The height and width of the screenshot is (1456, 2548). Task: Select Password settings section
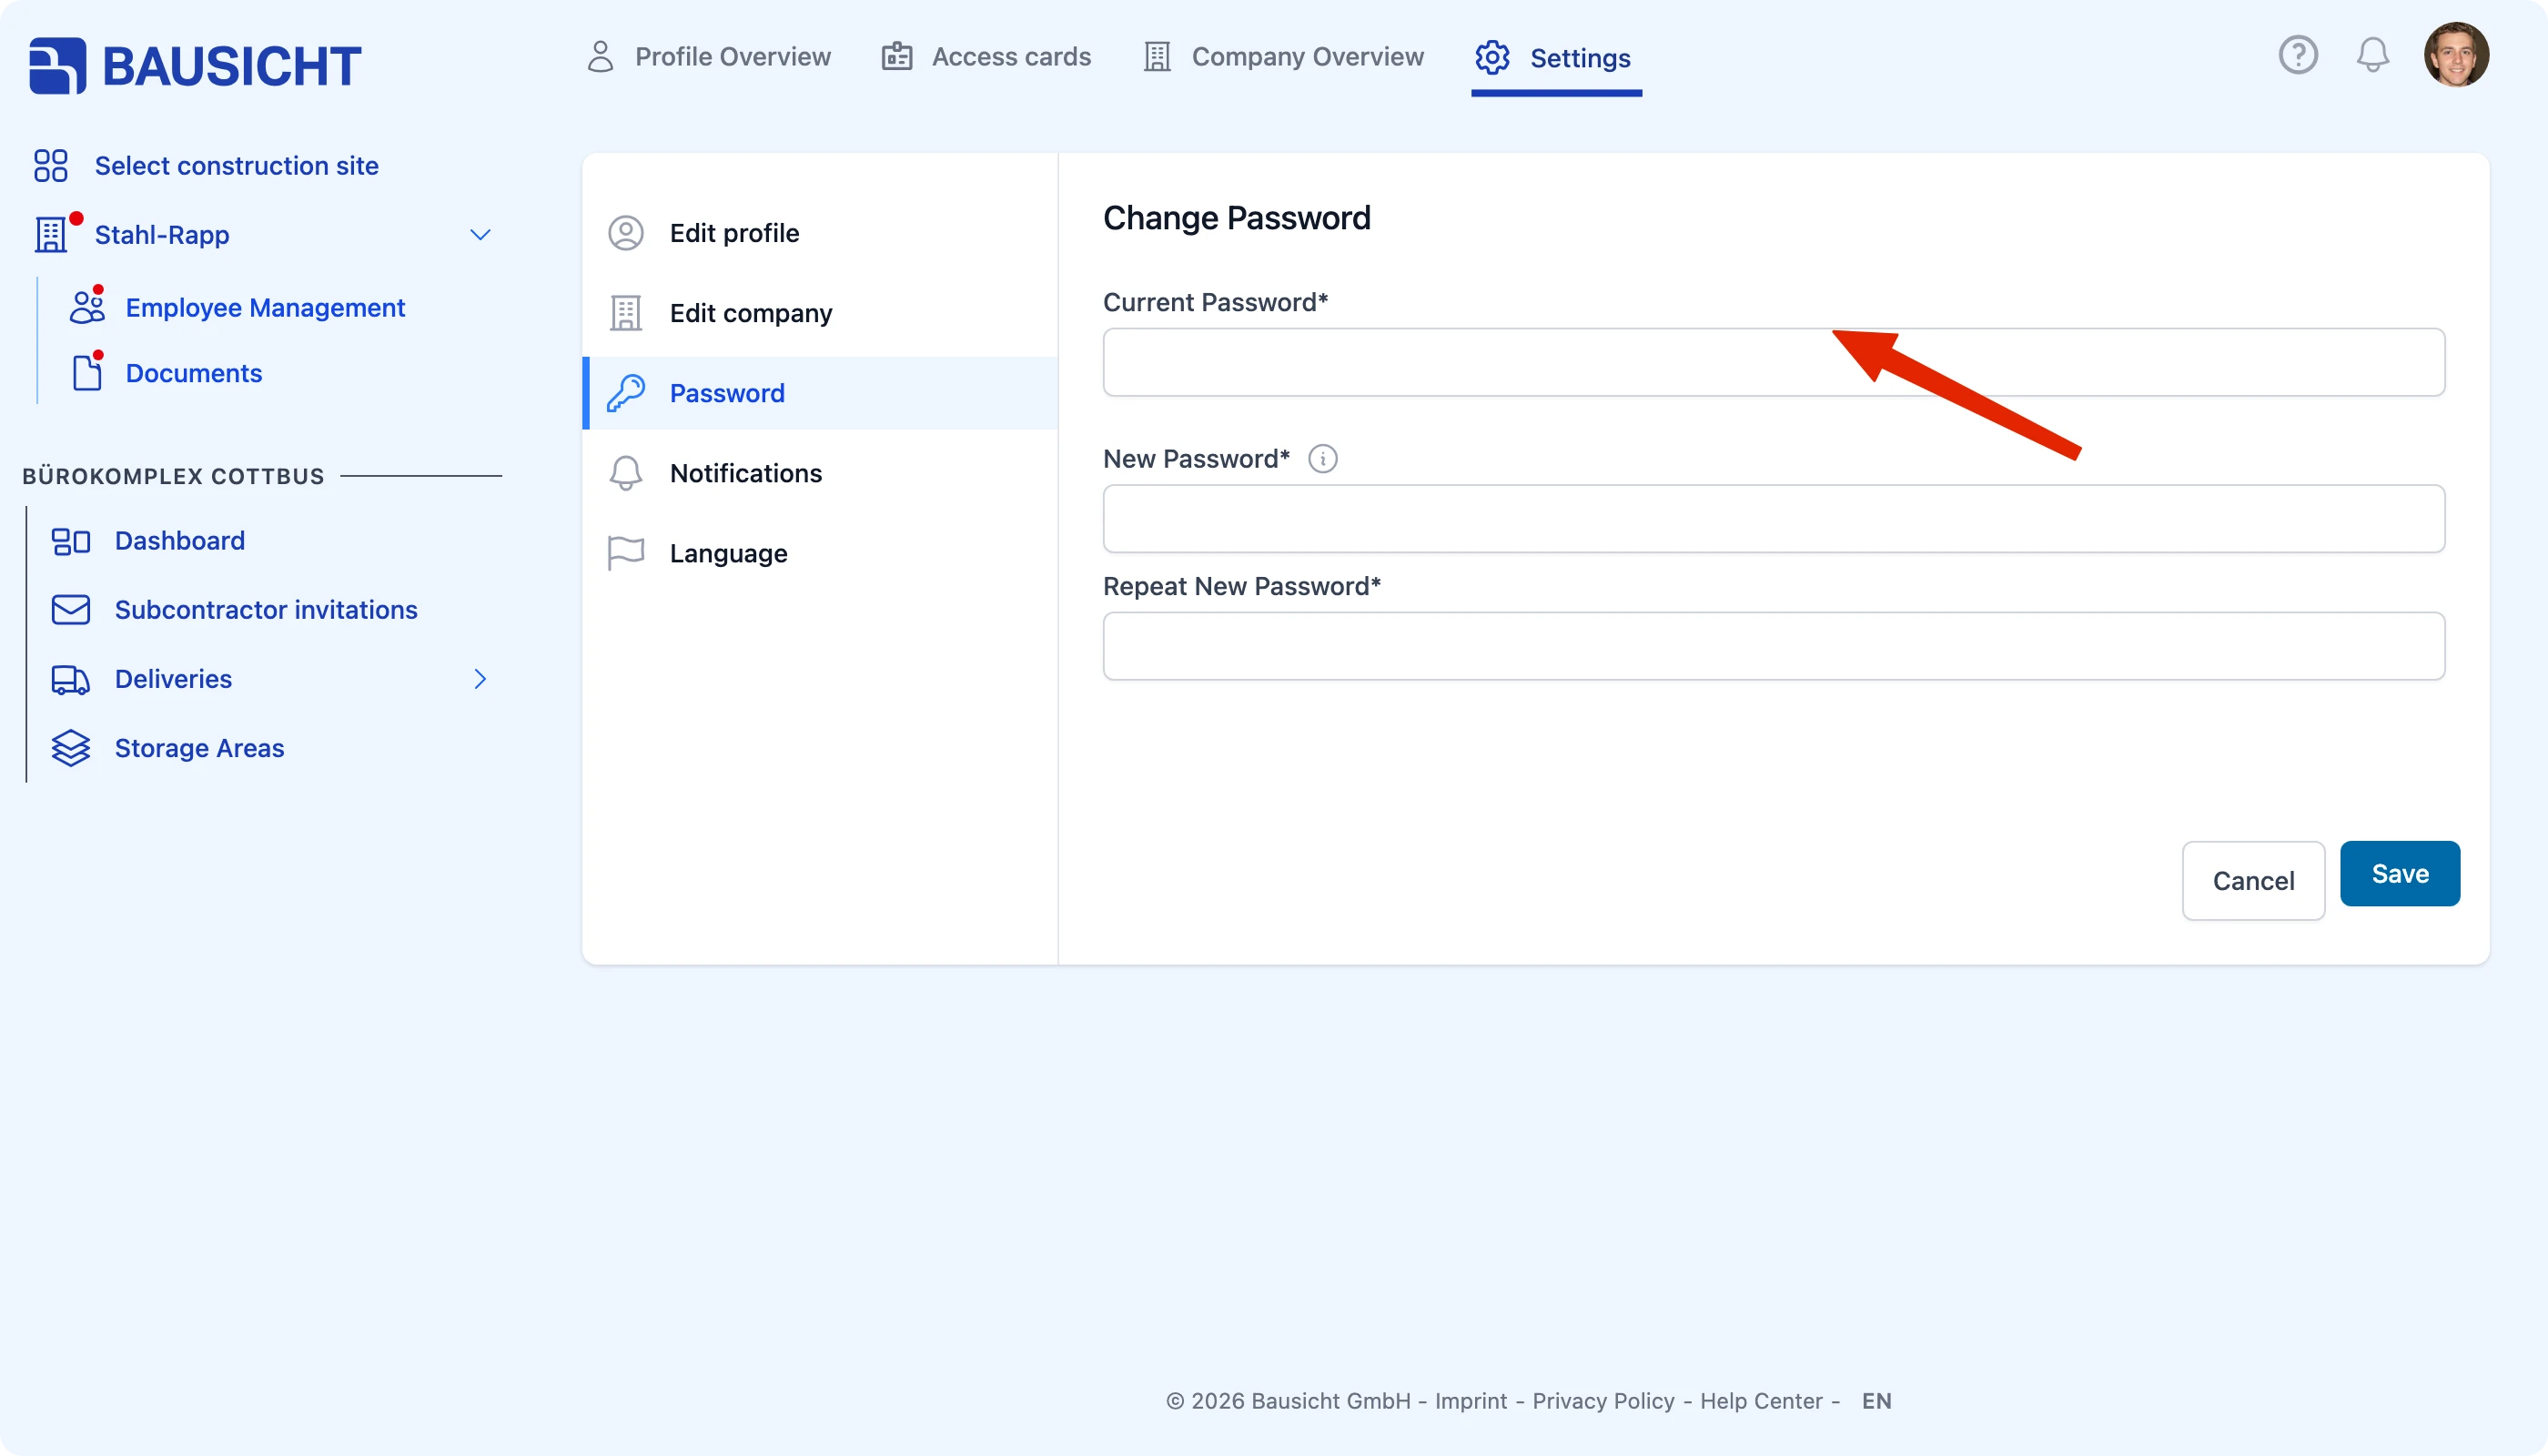click(820, 393)
